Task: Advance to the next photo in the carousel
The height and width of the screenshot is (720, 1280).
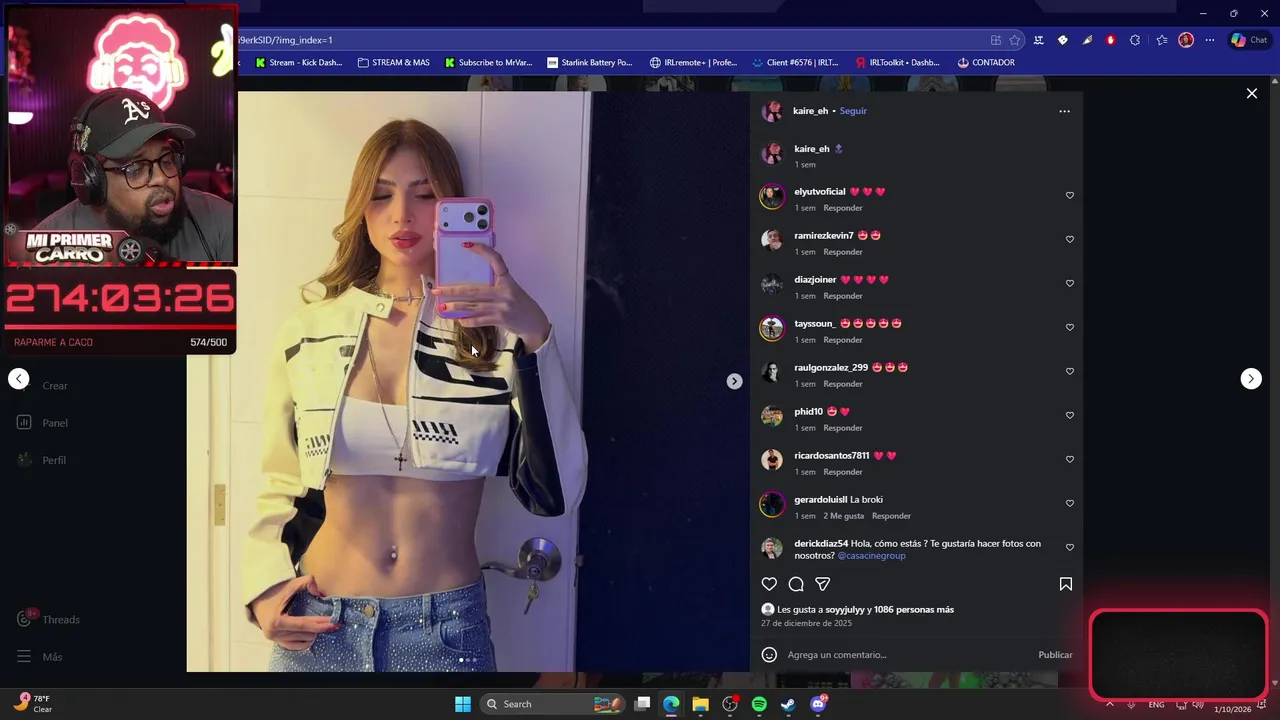Action: pos(734,381)
